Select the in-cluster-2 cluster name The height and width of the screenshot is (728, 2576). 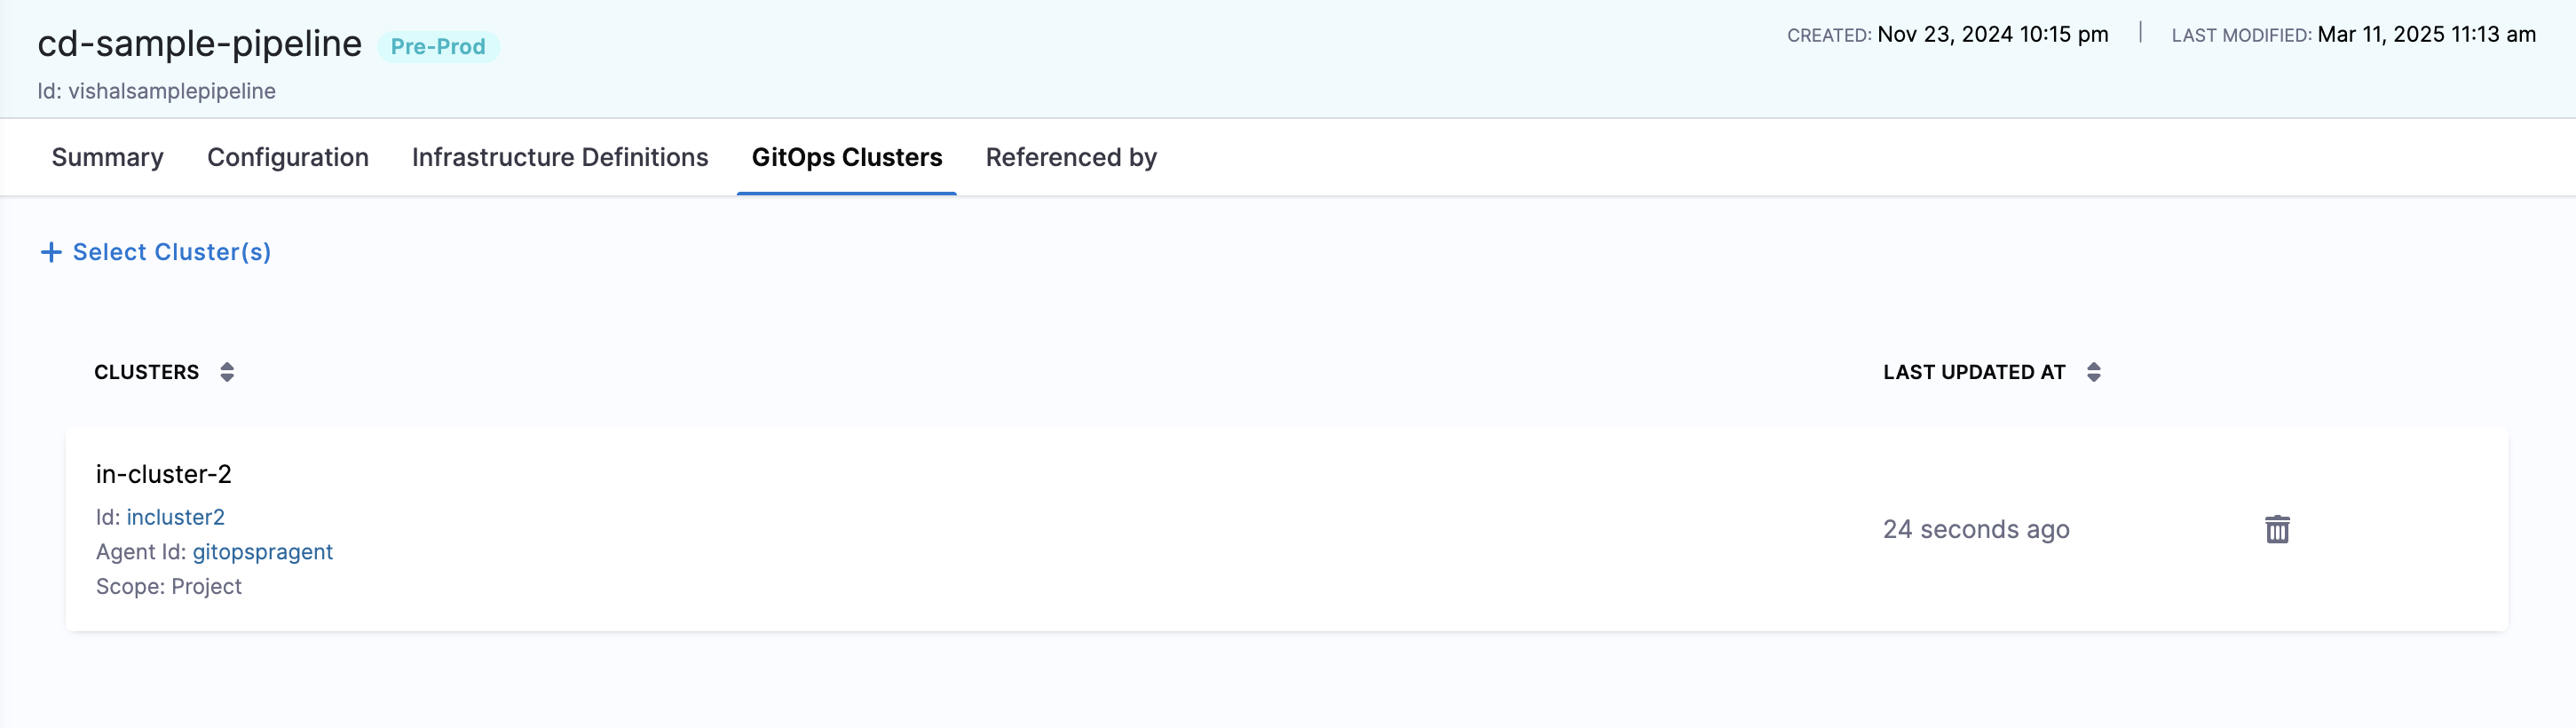pyautogui.click(x=164, y=474)
